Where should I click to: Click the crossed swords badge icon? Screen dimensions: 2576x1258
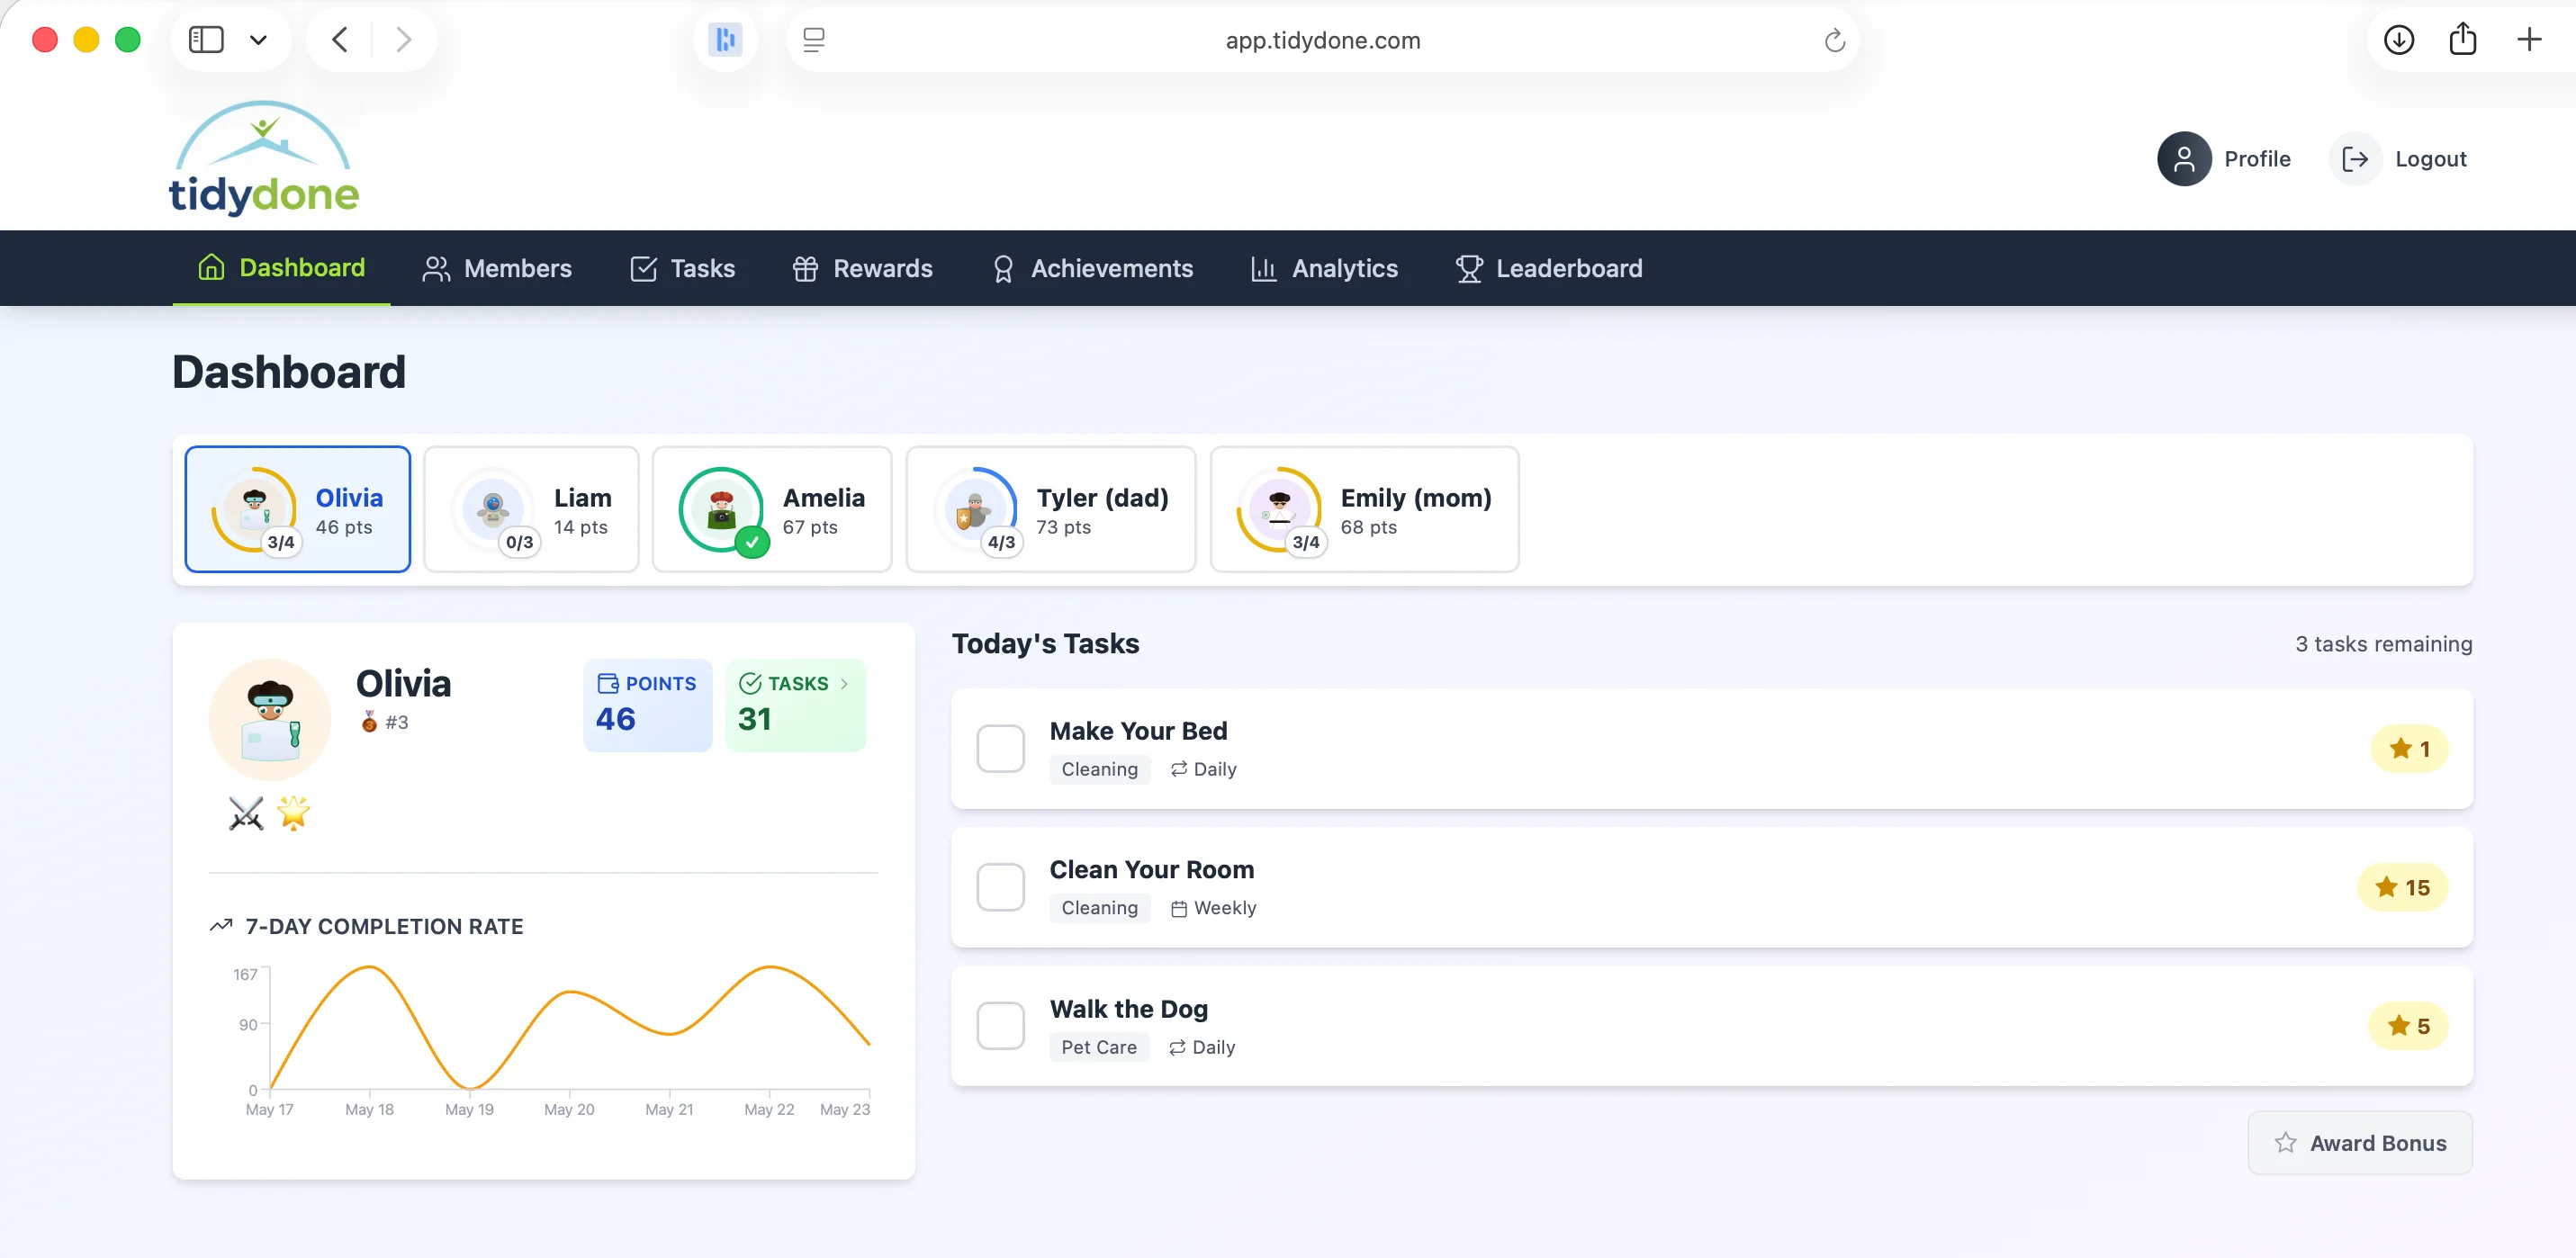coord(246,813)
